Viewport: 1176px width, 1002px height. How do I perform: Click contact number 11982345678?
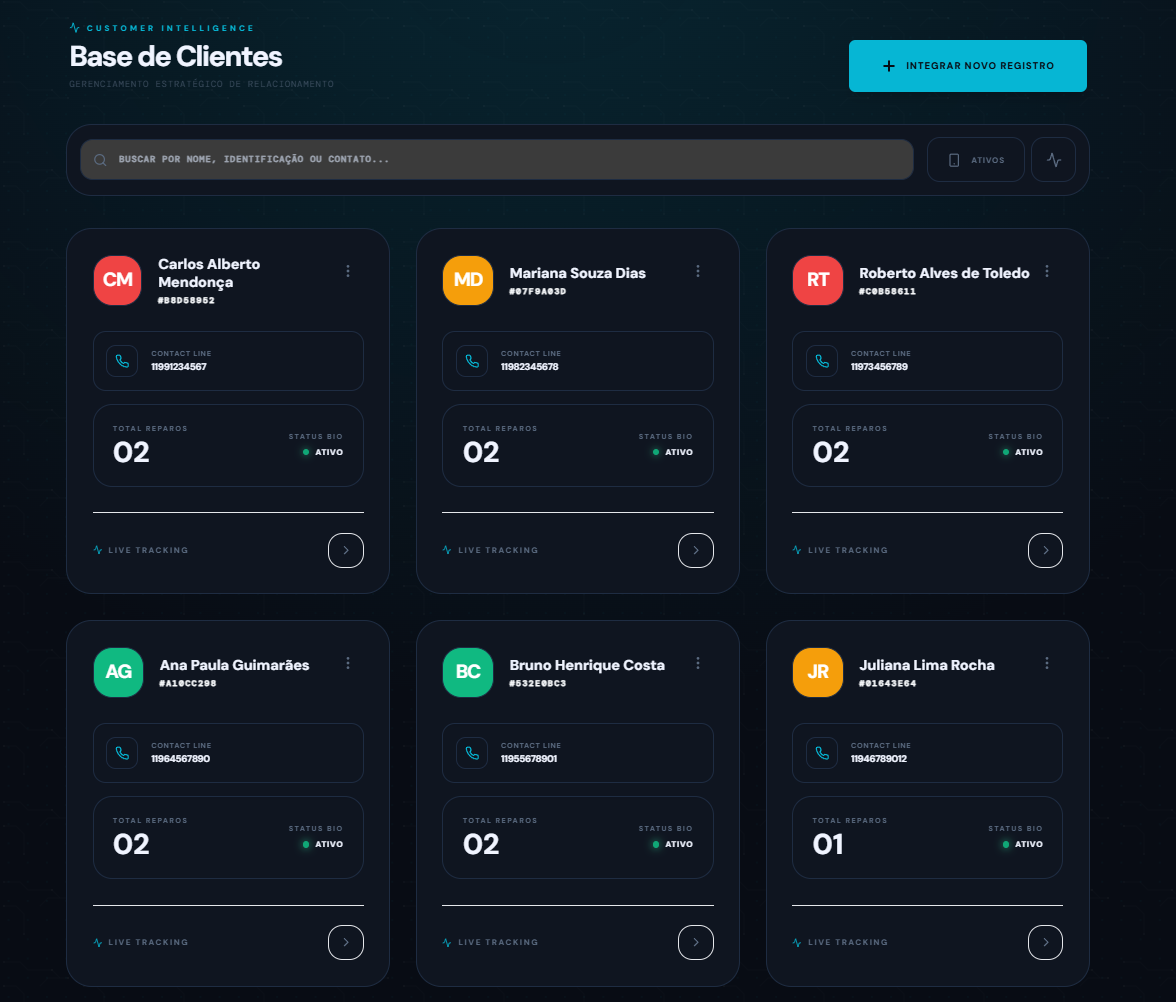530,368
